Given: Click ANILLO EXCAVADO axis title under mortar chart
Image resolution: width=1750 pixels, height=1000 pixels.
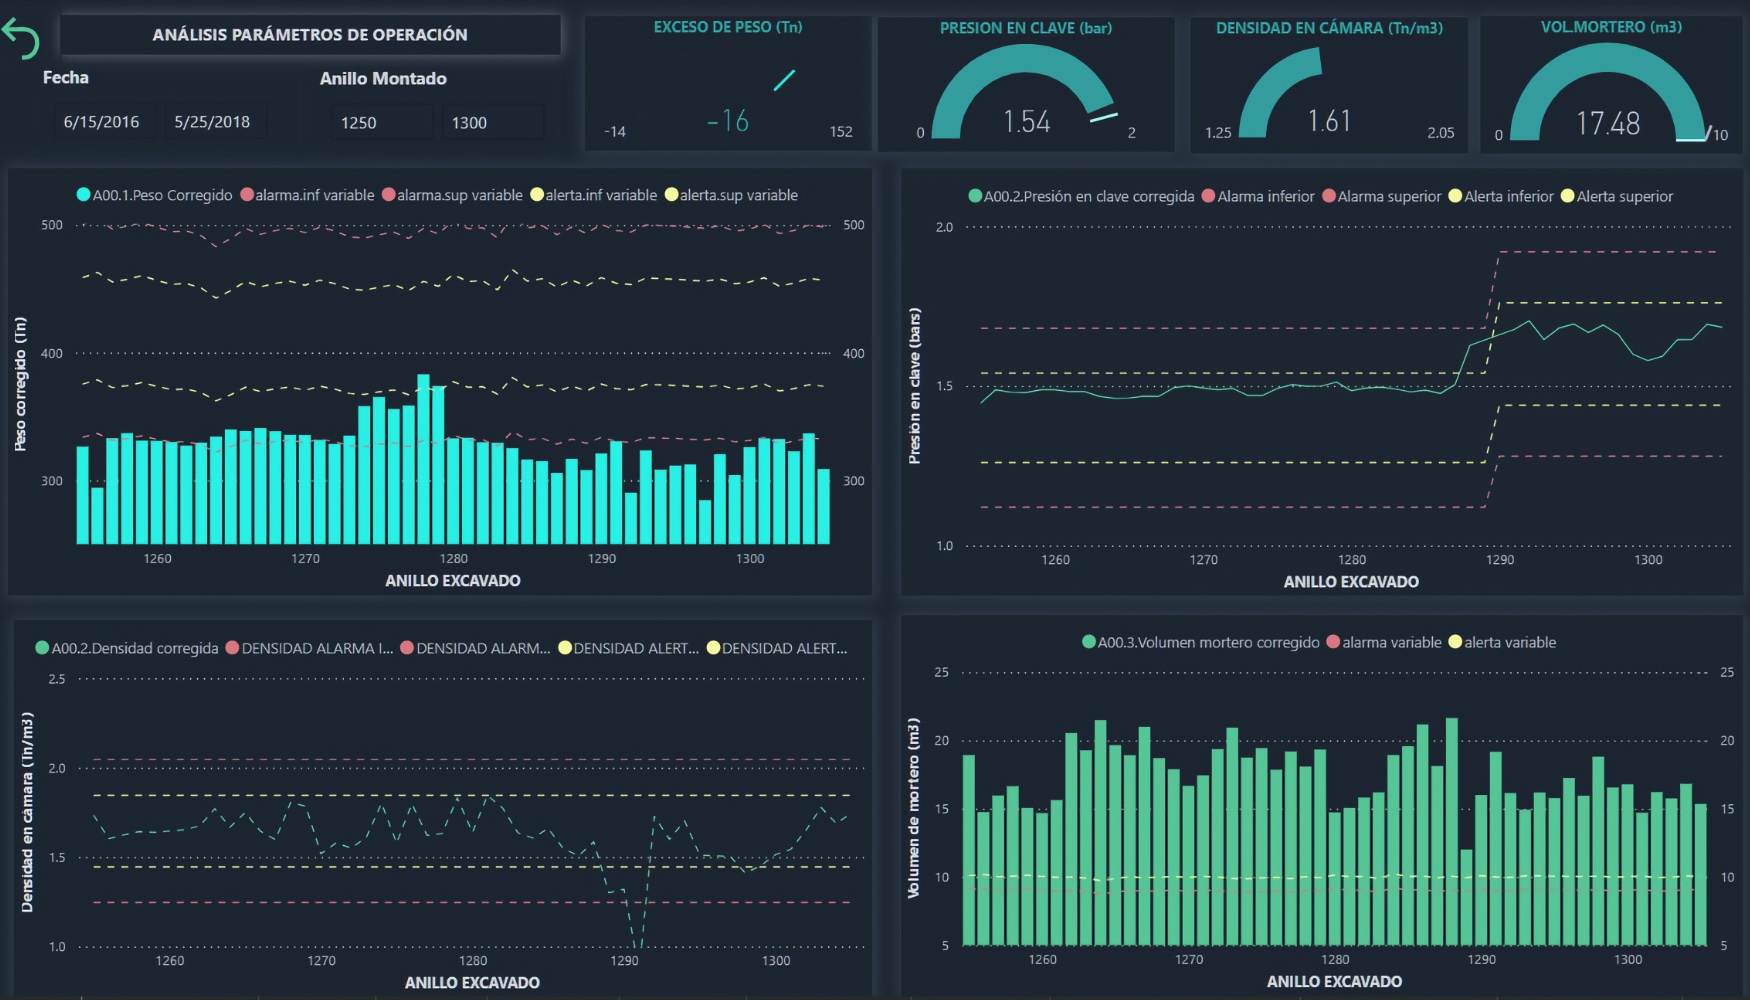Looking at the screenshot, I should pos(1334,981).
